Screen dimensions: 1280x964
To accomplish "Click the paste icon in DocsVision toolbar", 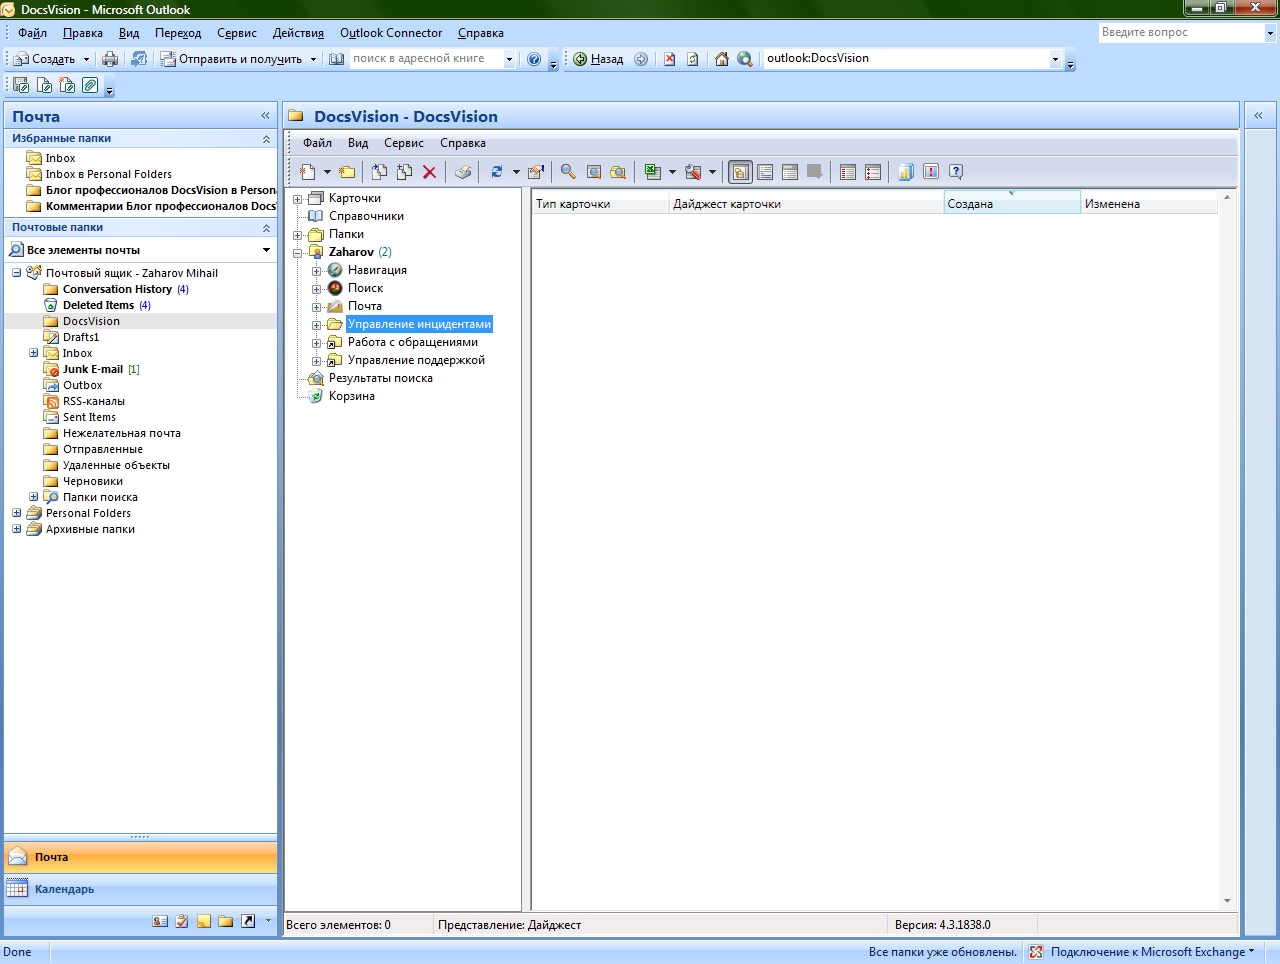I will [404, 172].
